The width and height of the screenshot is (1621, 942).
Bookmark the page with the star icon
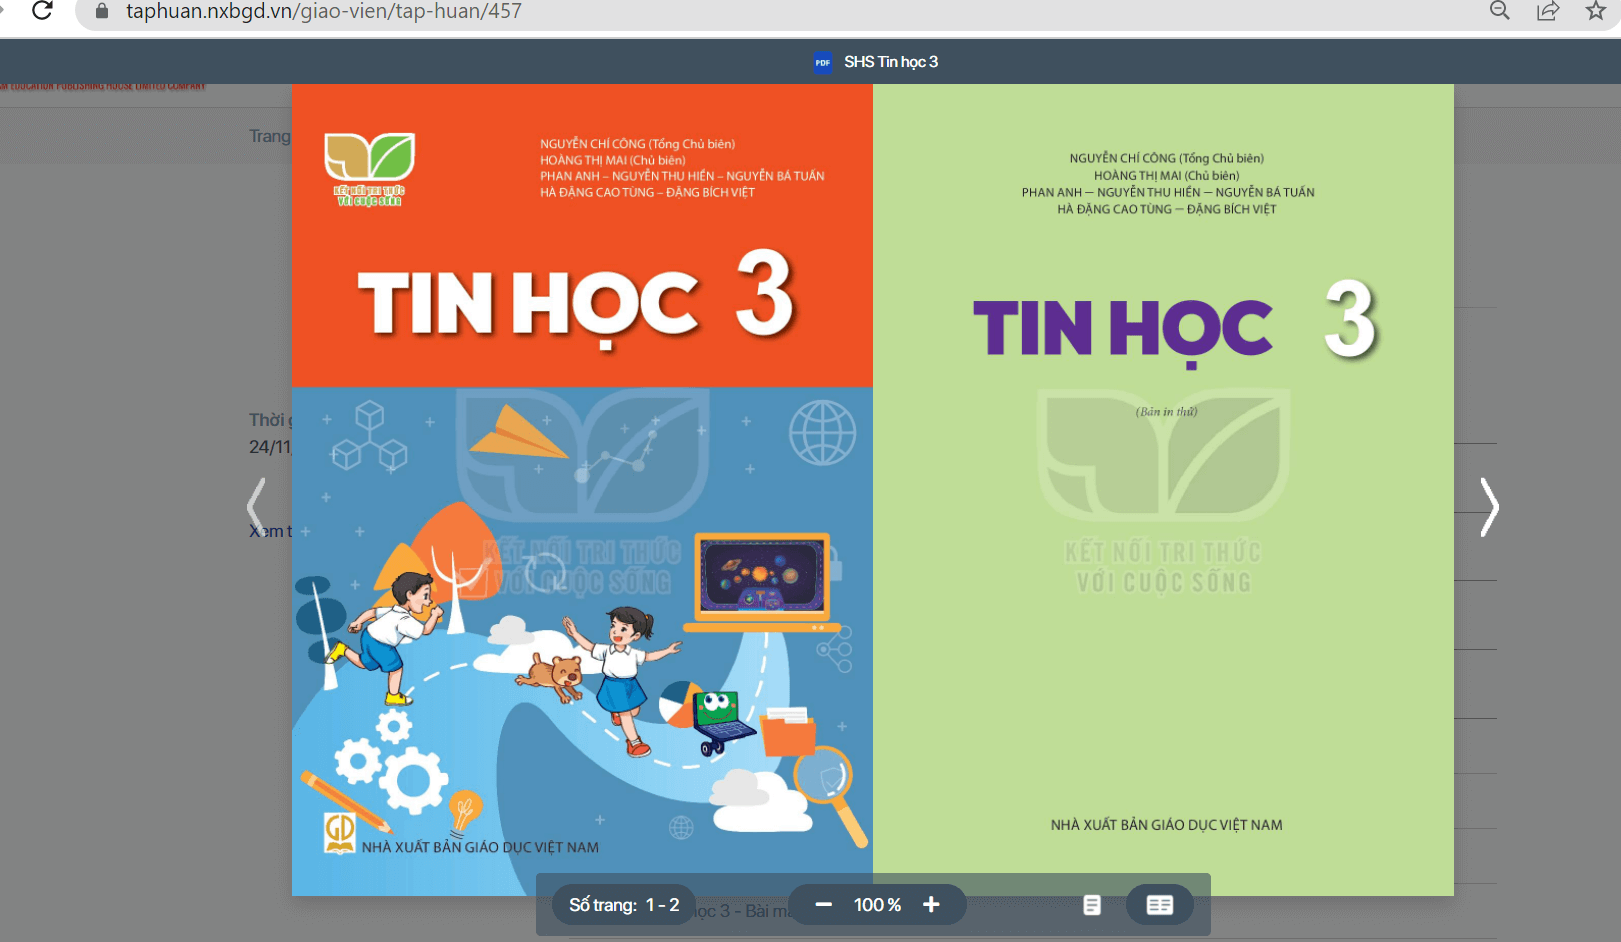[1596, 11]
